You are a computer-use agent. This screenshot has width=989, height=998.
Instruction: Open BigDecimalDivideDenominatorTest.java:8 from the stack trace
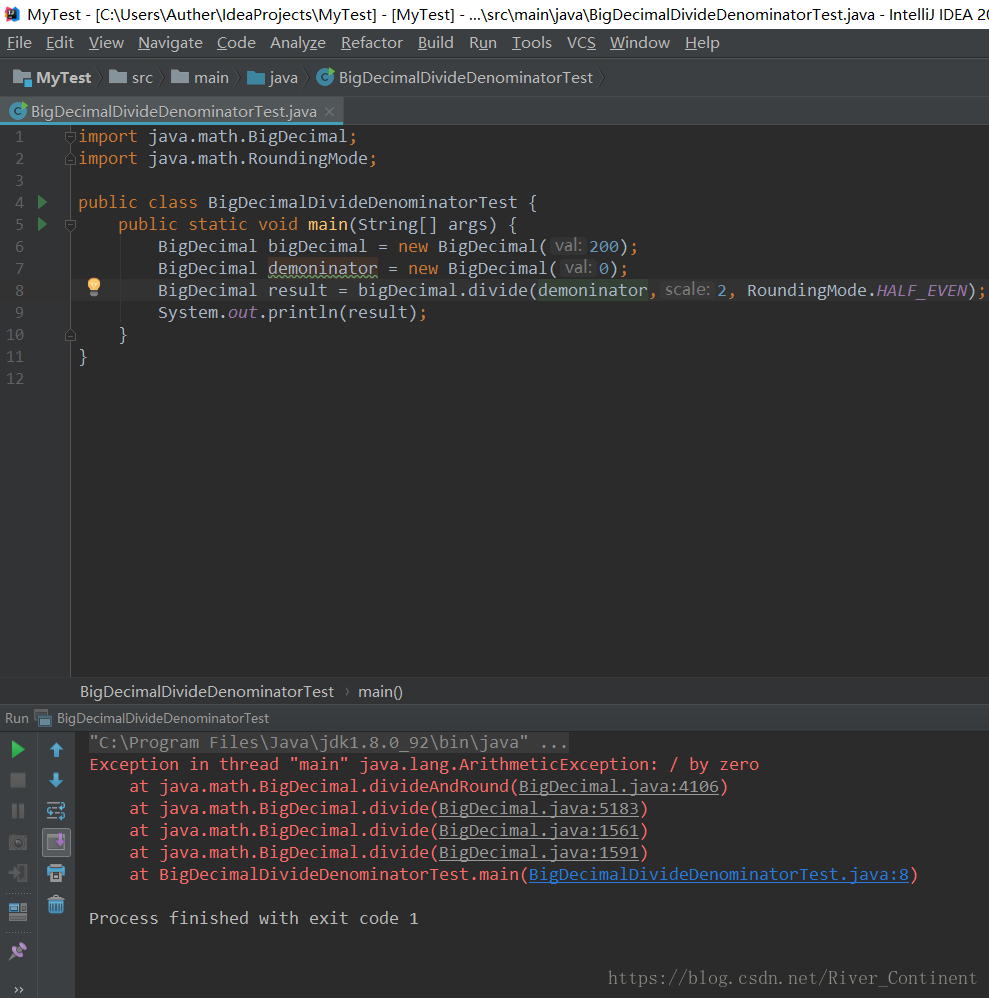click(x=745, y=873)
